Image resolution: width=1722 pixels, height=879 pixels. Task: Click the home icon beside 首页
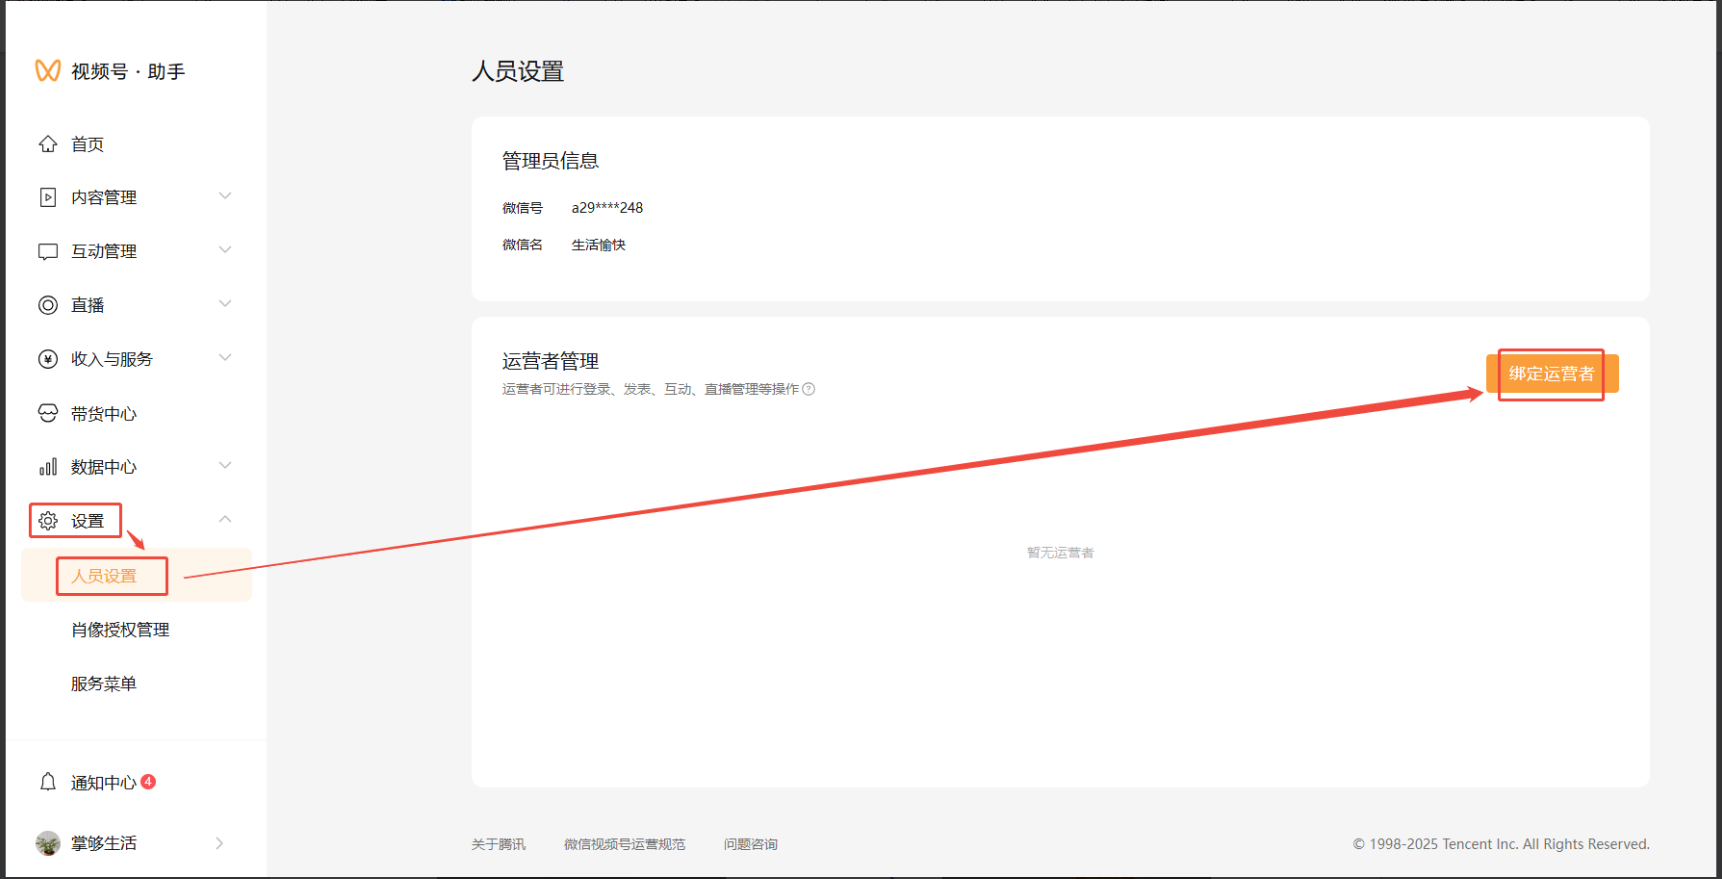point(48,144)
